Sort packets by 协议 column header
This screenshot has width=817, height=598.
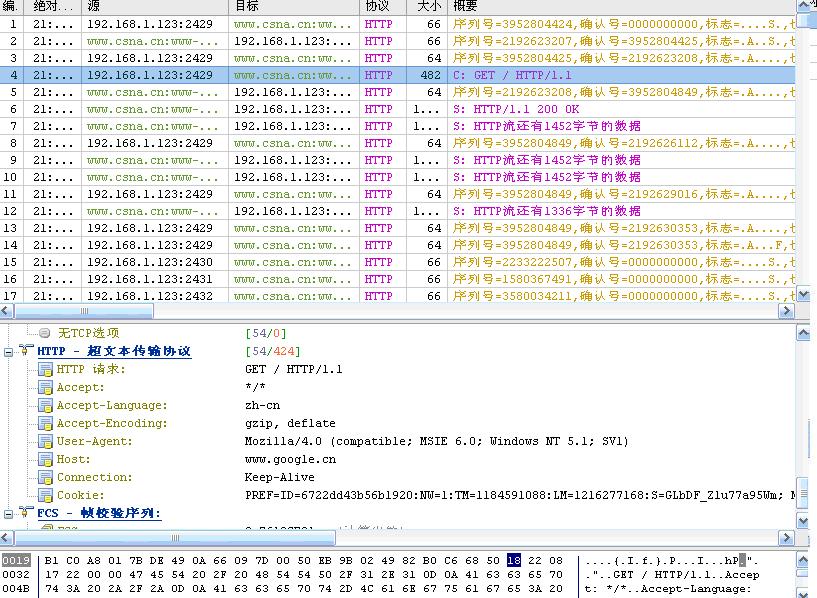point(383,6)
